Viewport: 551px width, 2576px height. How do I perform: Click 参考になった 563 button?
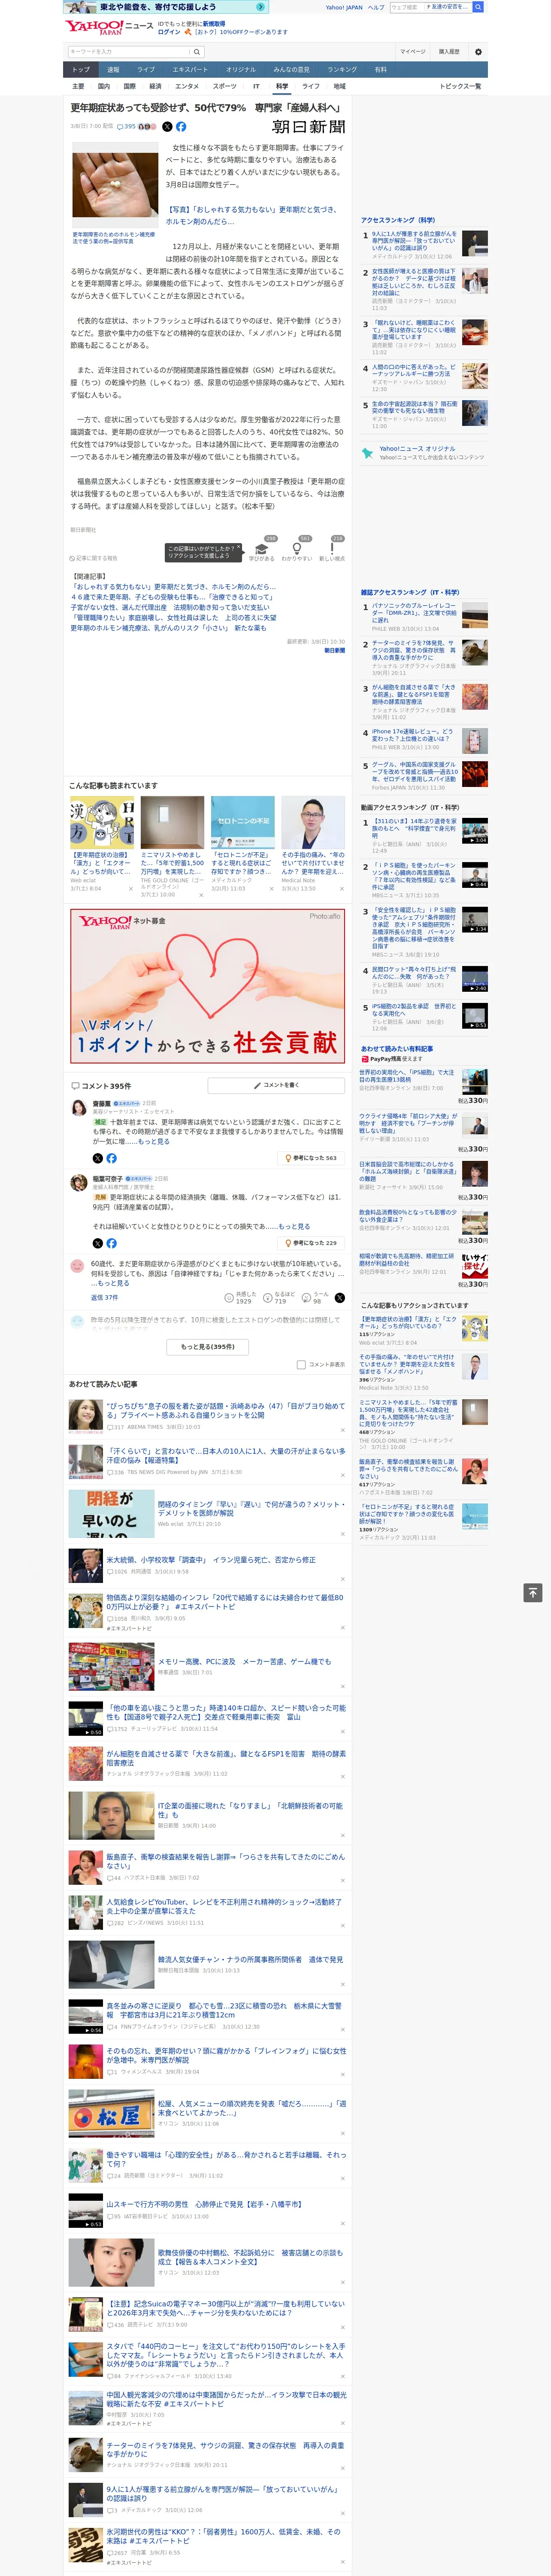pyautogui.click(x=311, y=1158)
